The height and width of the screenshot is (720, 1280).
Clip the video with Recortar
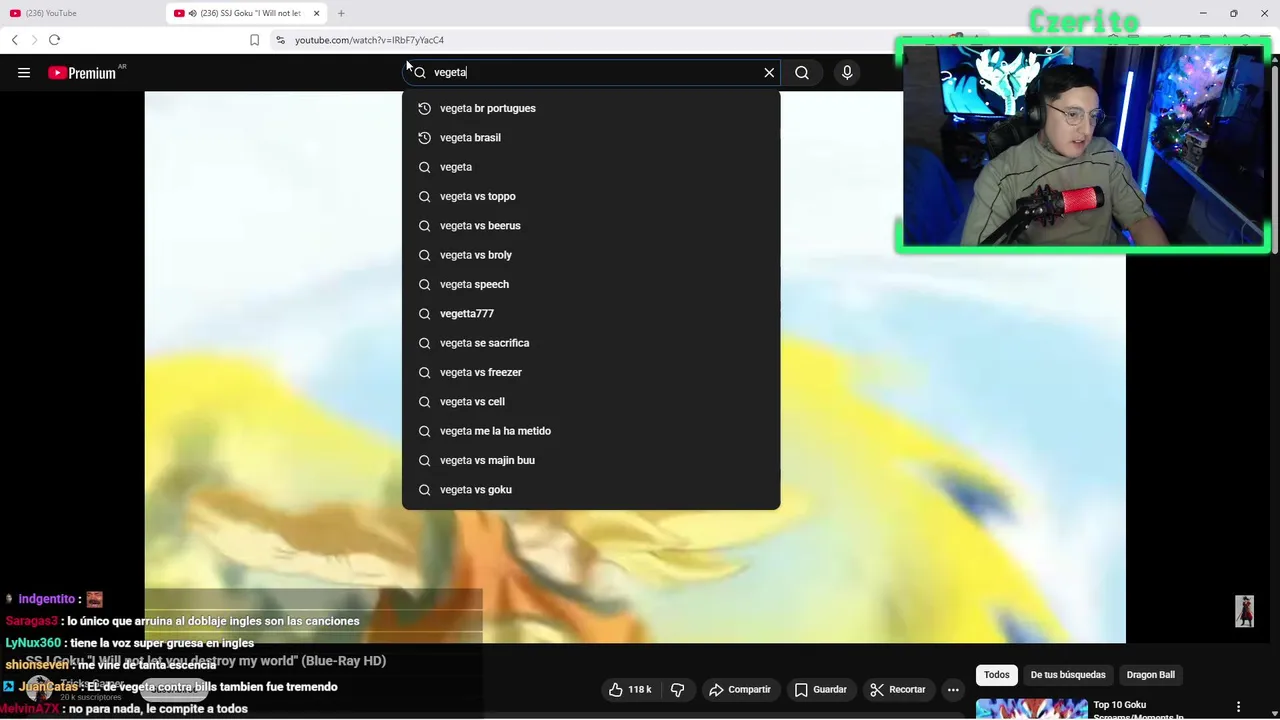[898, 689]
